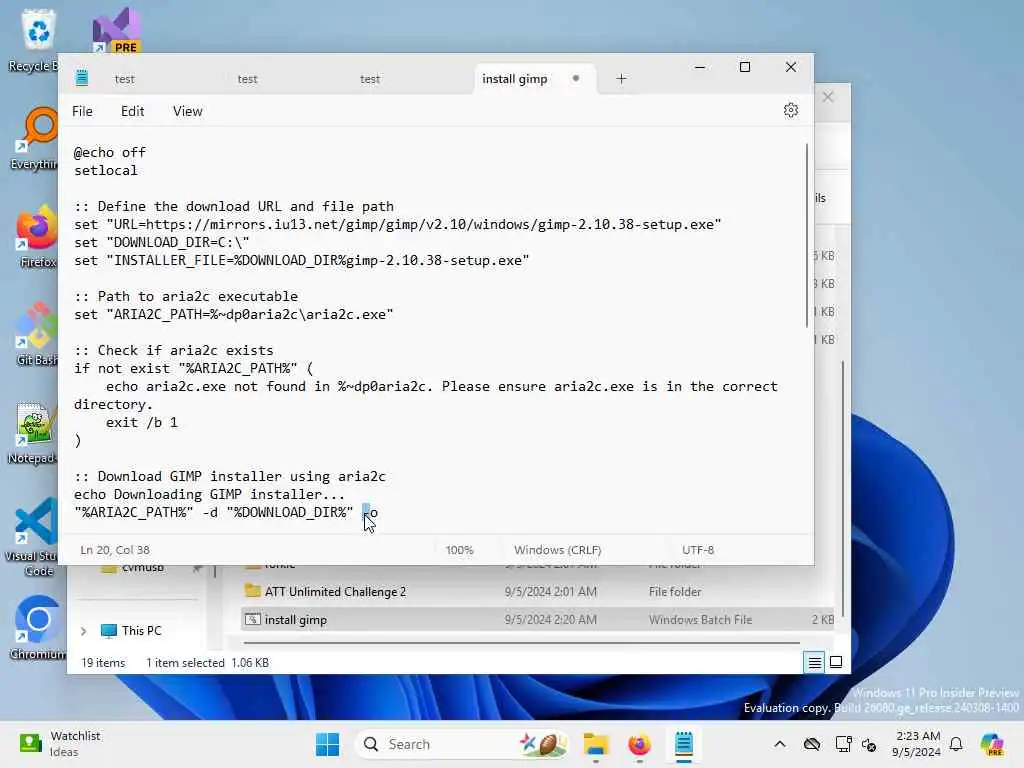Click UTF-8 encoding indicator
This screenshot has width=1024, height=768.
point(697,550)
